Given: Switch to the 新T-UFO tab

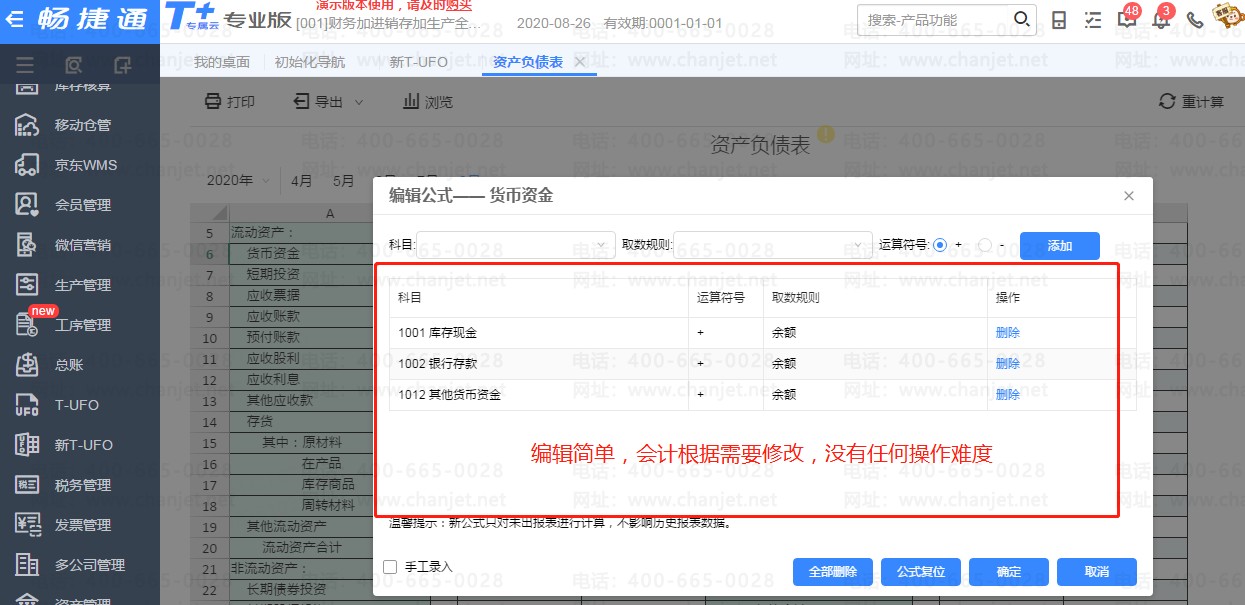Looking at the screenshot, I should pos(419,62).
